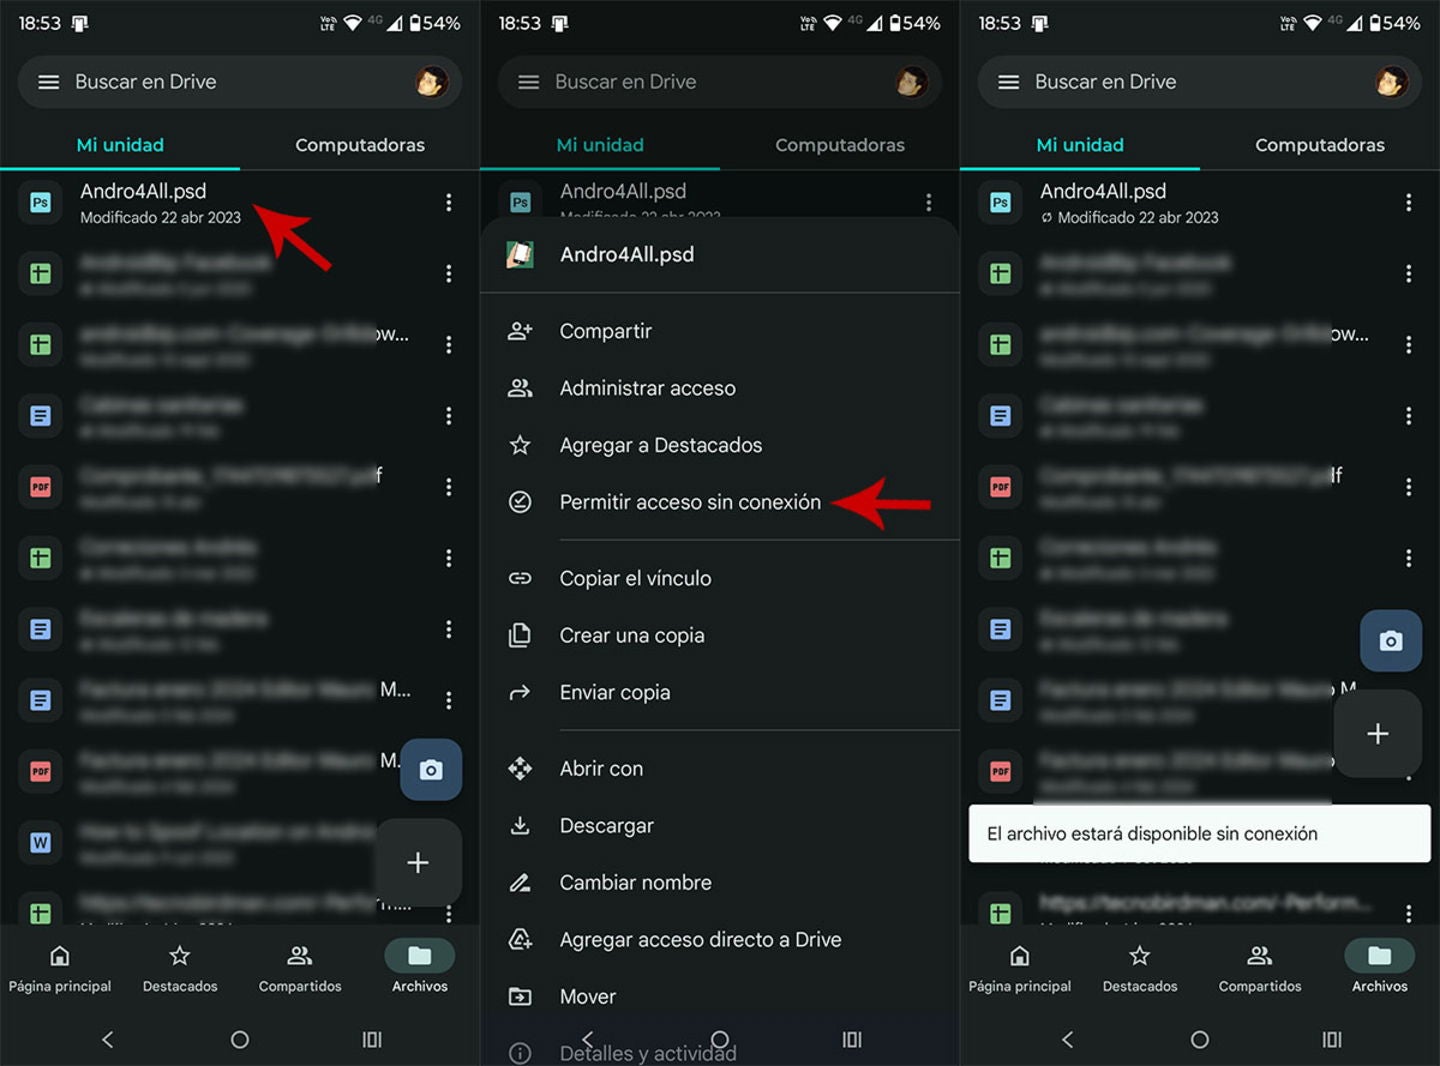Open the navigation drawer hamburger icon
Screen dimensions: 1440x1066
48,82
